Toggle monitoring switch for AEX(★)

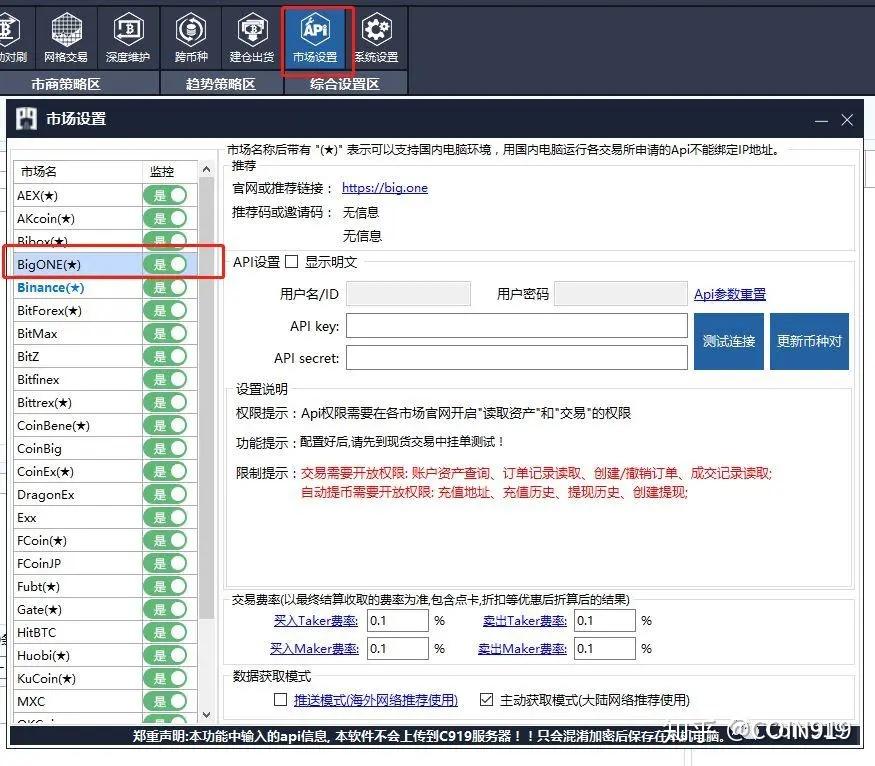165,195
